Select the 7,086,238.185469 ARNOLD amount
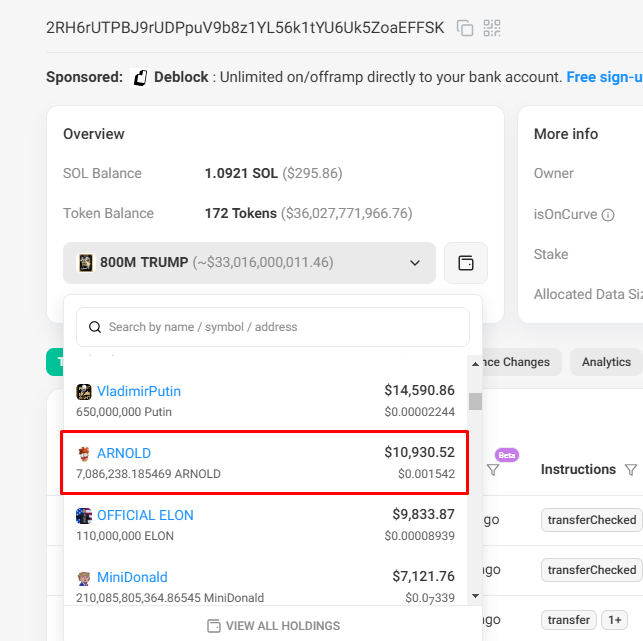The image size is (643, 641). coord(148,474)
